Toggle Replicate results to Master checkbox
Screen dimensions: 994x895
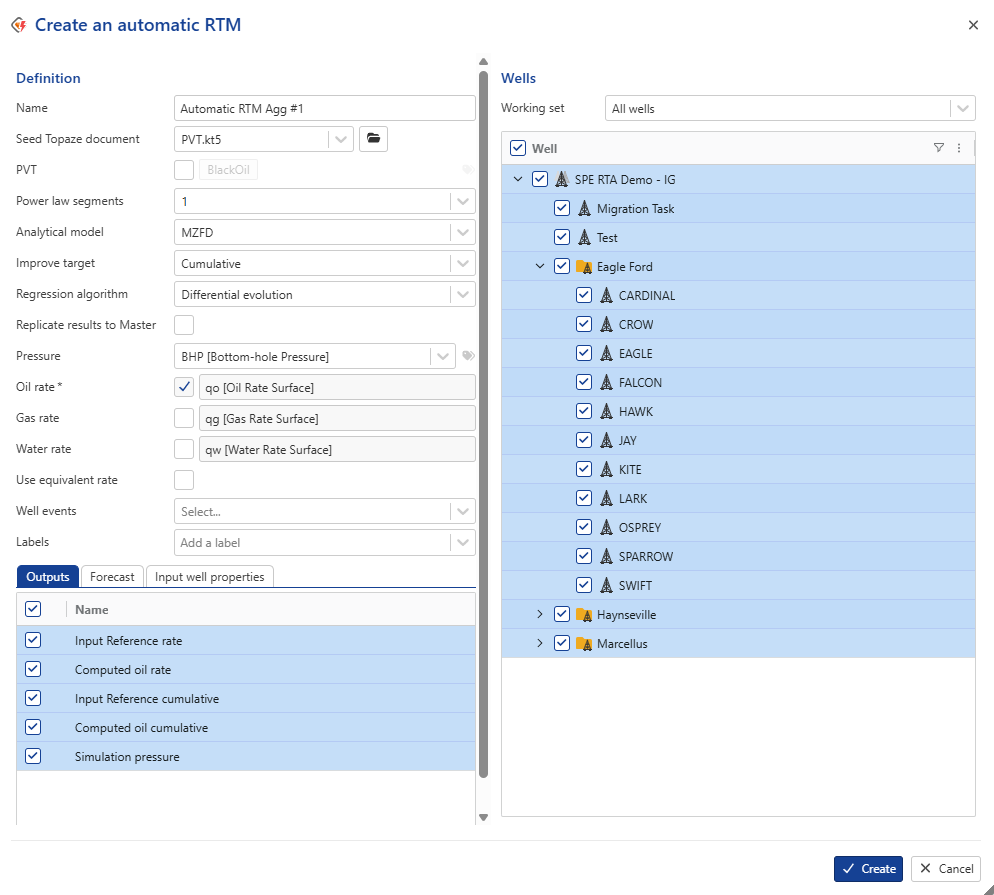(184, 325)
